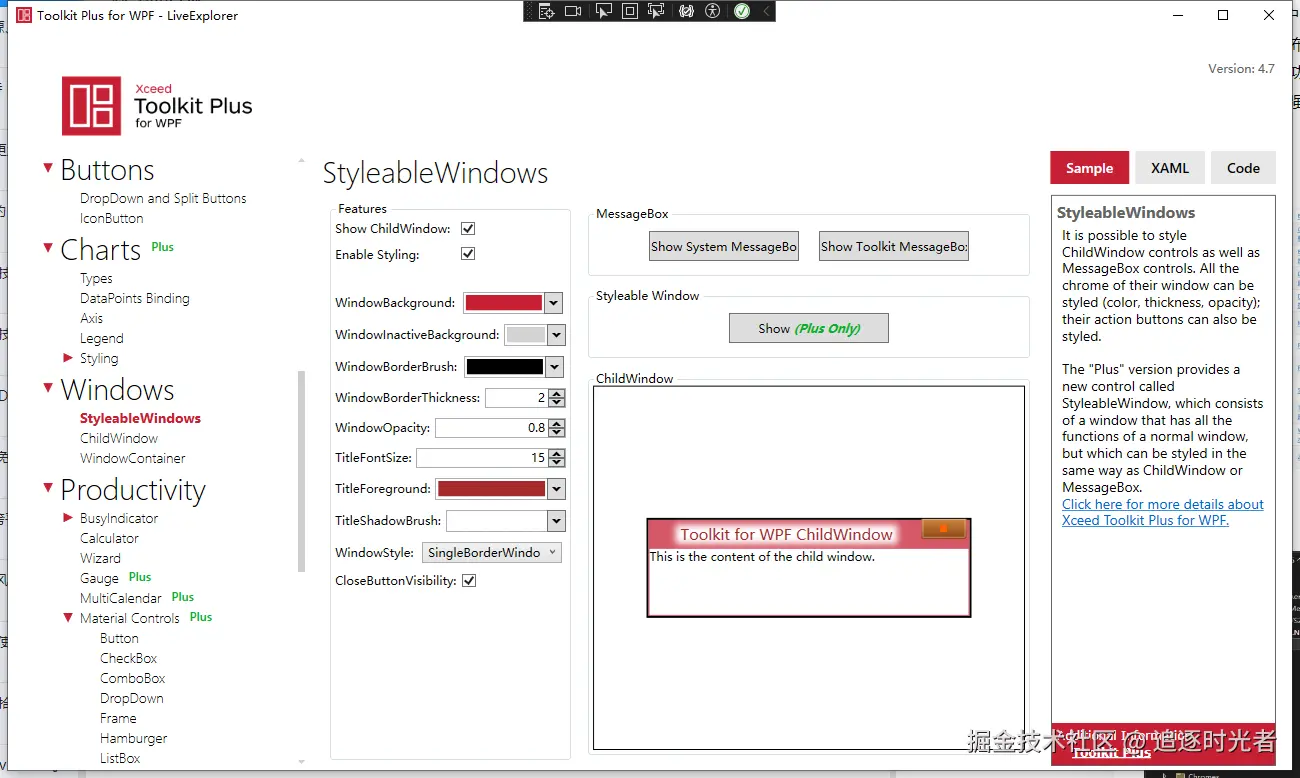This screenshot has width=1300, height=778.
Task: Switch to the XAML tab
Action: coord(1170,168)
